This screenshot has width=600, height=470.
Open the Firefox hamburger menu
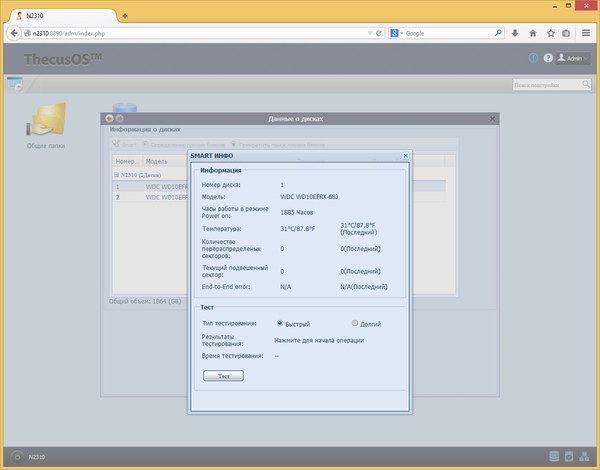585,33
